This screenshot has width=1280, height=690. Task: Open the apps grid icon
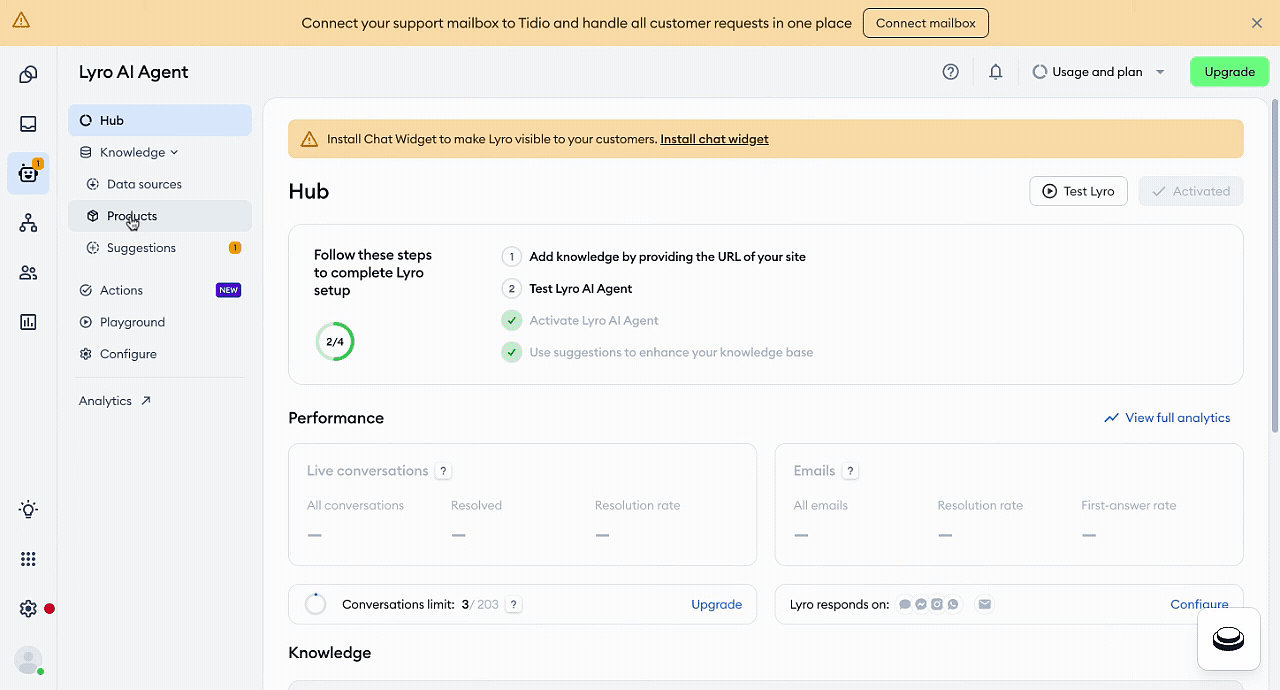(x=28, y=559)
